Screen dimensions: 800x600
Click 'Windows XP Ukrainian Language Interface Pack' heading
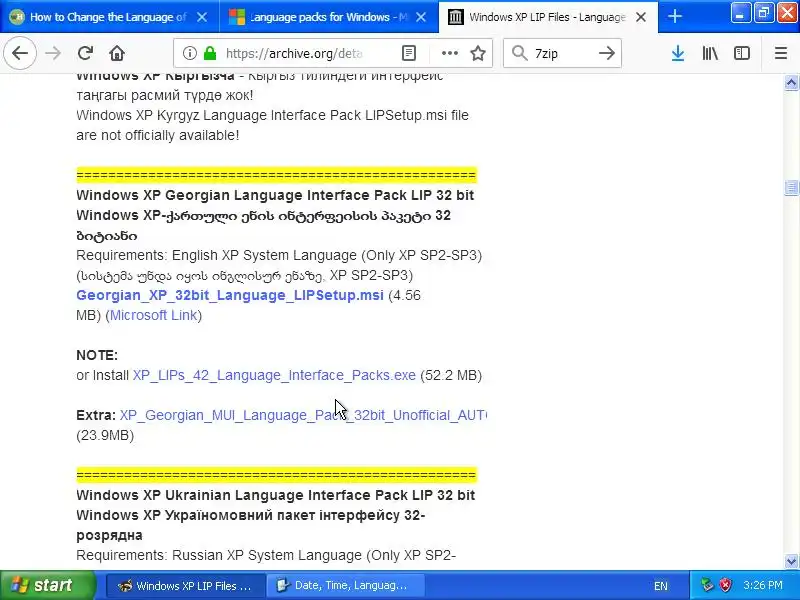tap(276, 495)
